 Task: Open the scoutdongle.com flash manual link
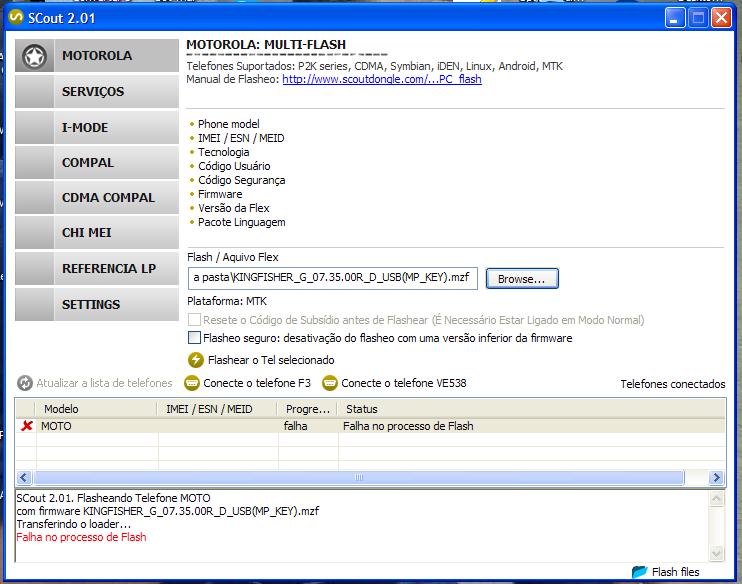pos(382,79)
